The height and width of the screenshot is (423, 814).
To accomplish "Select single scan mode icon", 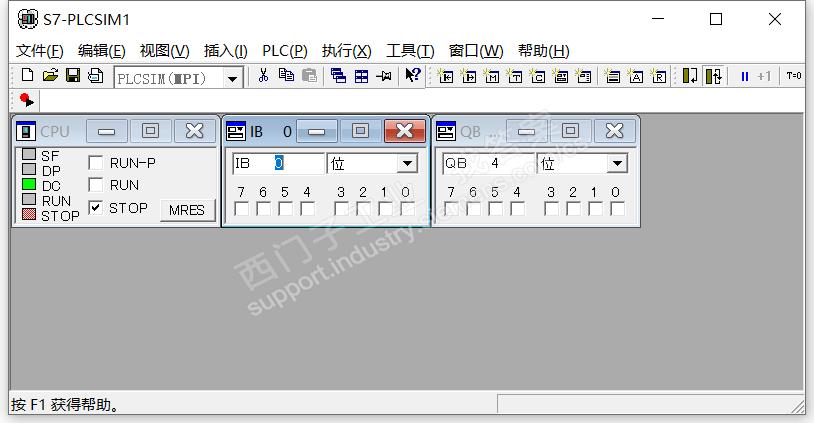I will (690, 76).
